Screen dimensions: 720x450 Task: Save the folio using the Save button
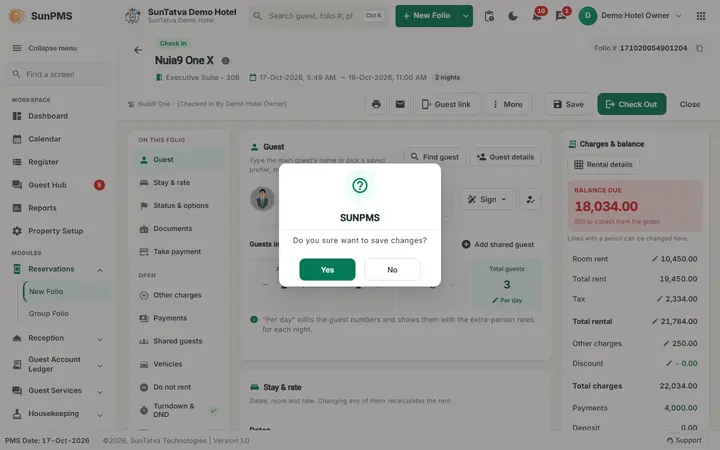pos(568,104)
